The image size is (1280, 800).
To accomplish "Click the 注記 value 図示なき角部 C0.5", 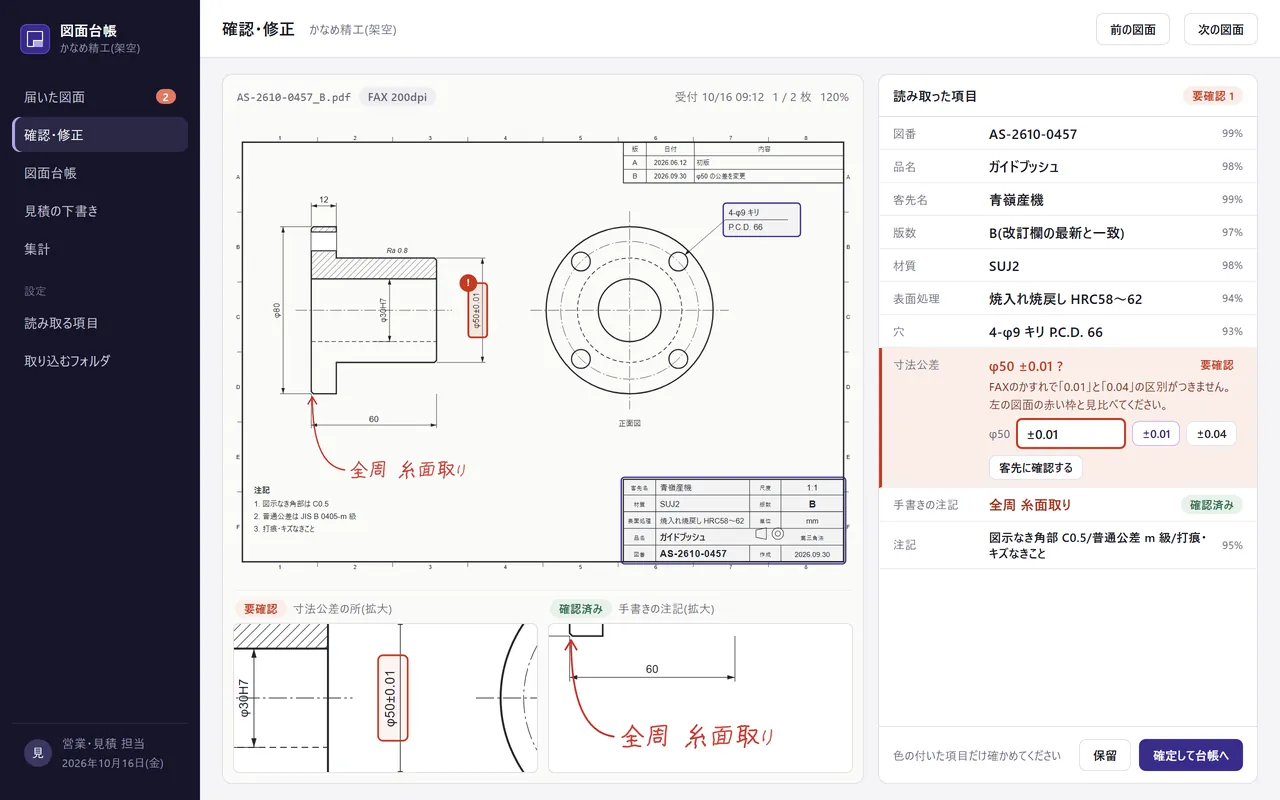I will click(x=1097, y=545).
